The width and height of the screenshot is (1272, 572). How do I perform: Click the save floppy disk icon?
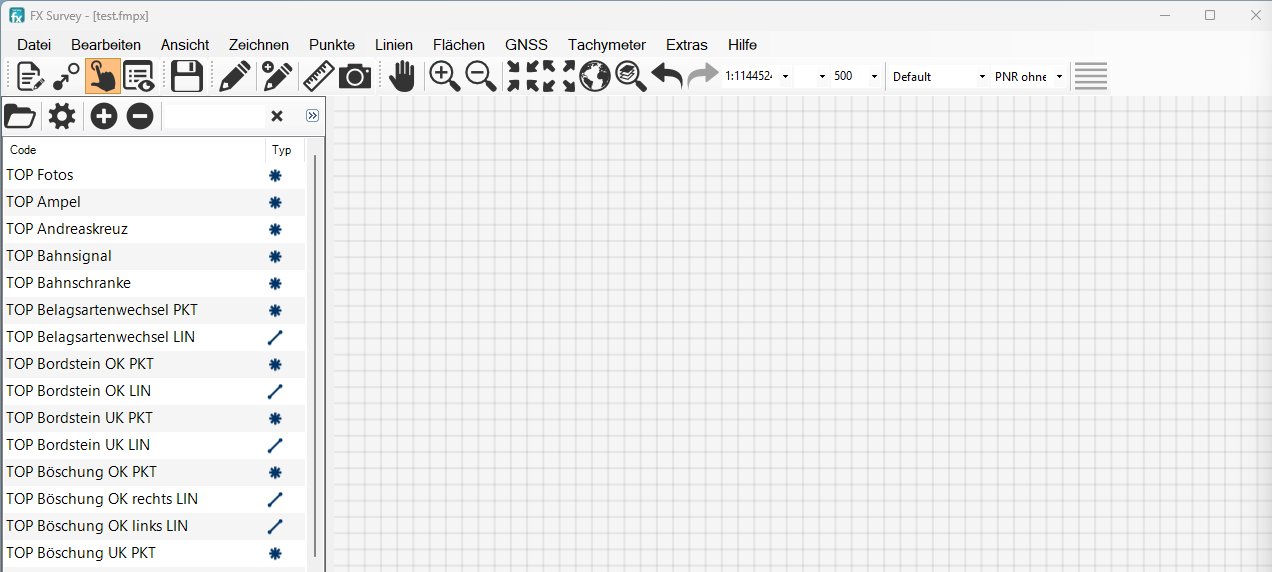pos(187,76)
